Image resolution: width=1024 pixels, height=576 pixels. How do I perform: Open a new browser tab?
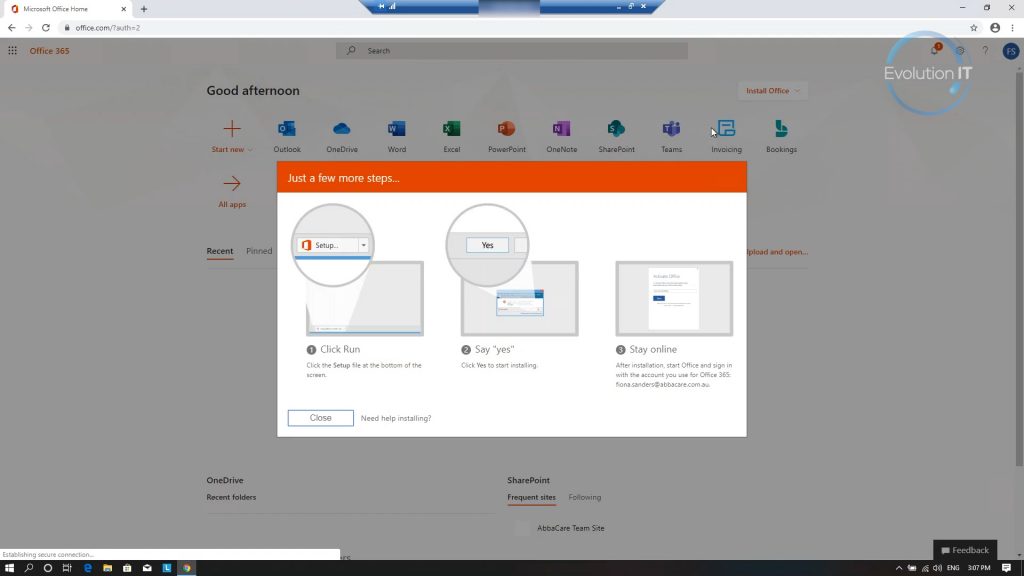(x=144, y=9)
